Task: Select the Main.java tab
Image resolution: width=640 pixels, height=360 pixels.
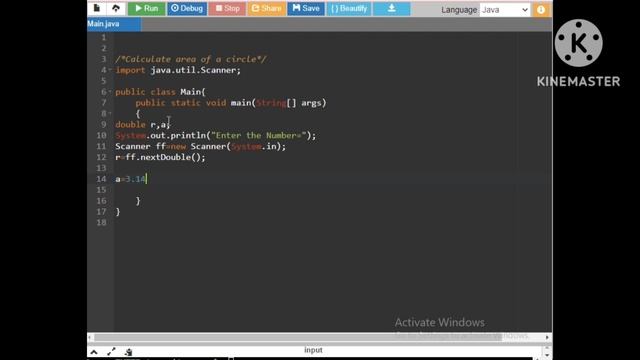Action: tap(114, 24)
